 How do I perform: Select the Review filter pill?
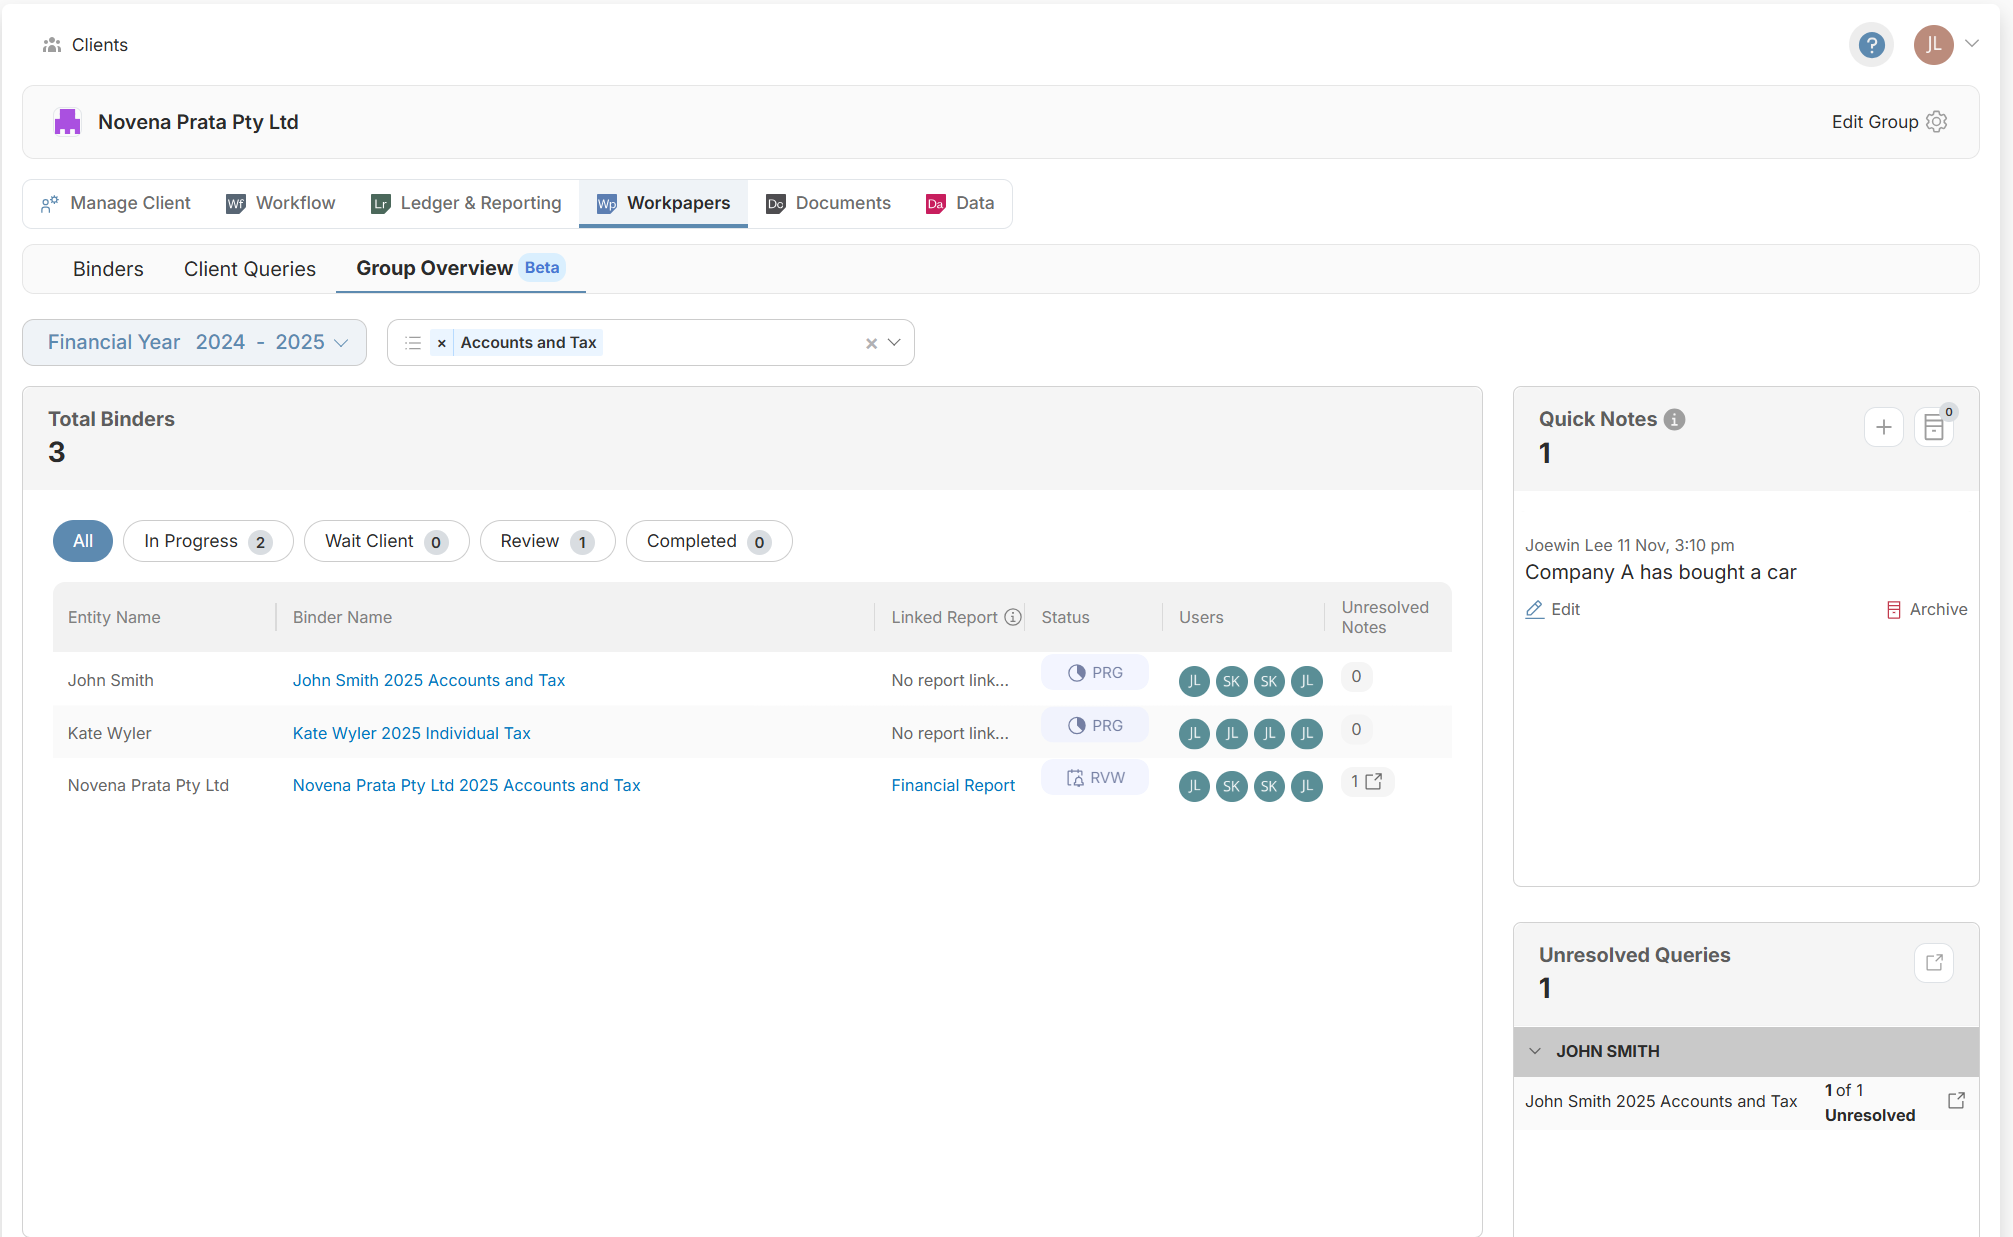tap(547, 541)
